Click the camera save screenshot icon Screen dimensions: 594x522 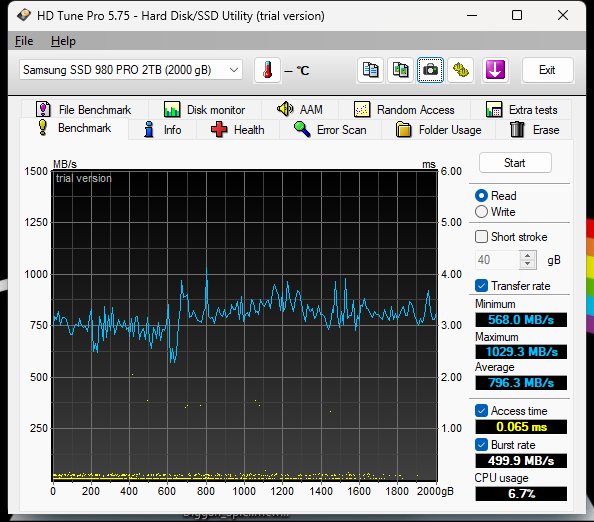click(x=430, y=70)
